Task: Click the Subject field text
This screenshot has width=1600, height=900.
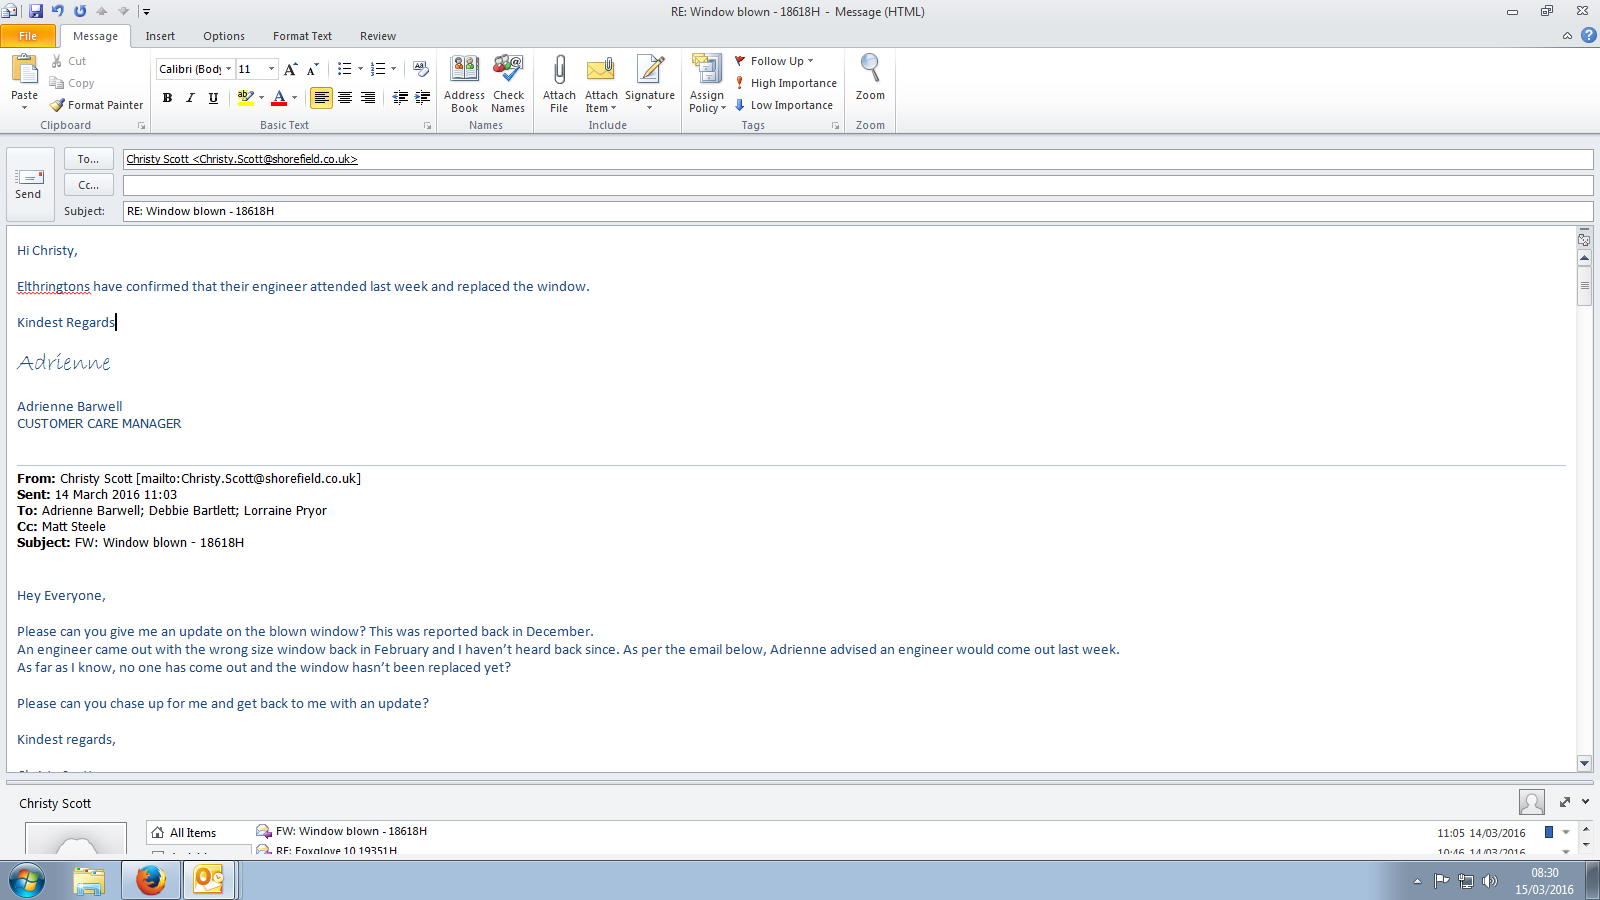Action: (200, 211)
